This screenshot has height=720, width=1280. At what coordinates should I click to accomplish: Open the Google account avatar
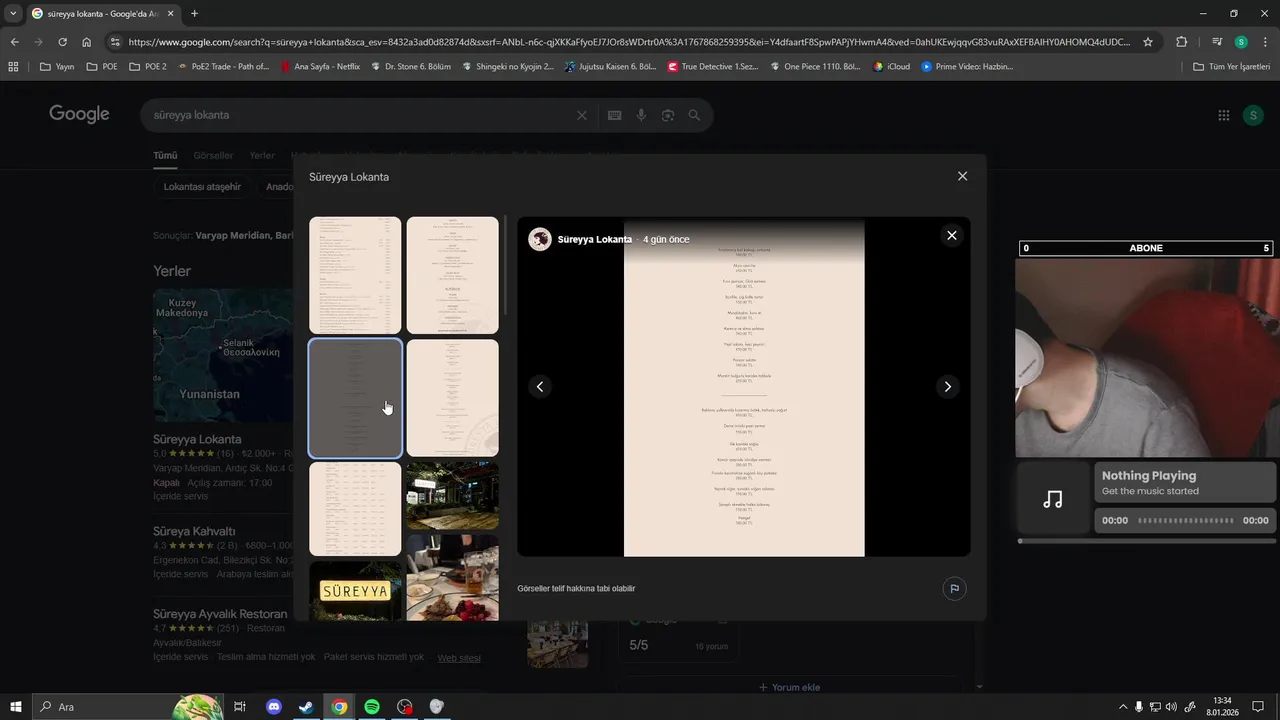(1253, 115)
